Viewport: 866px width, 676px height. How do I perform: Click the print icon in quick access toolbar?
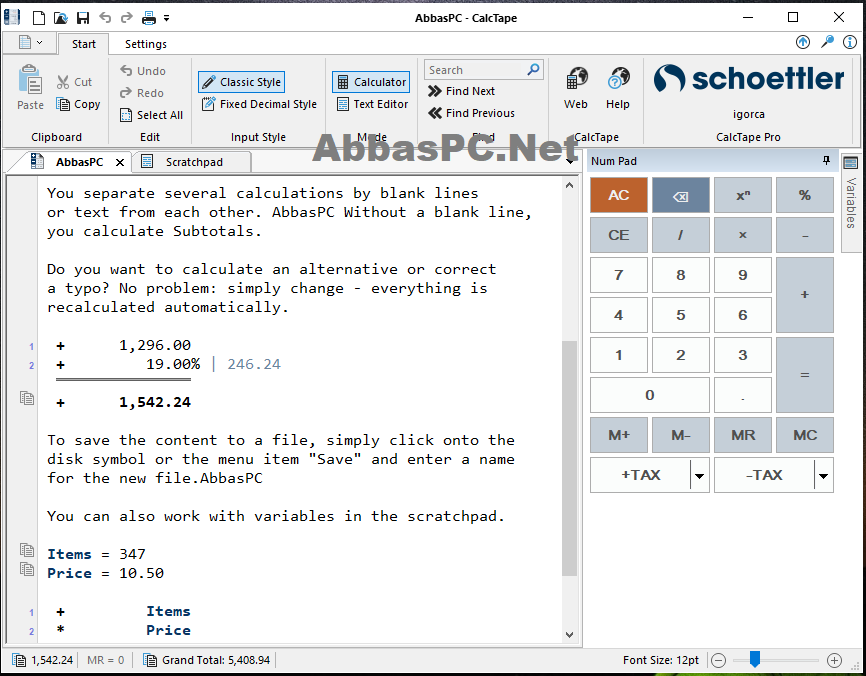[149, 18]
